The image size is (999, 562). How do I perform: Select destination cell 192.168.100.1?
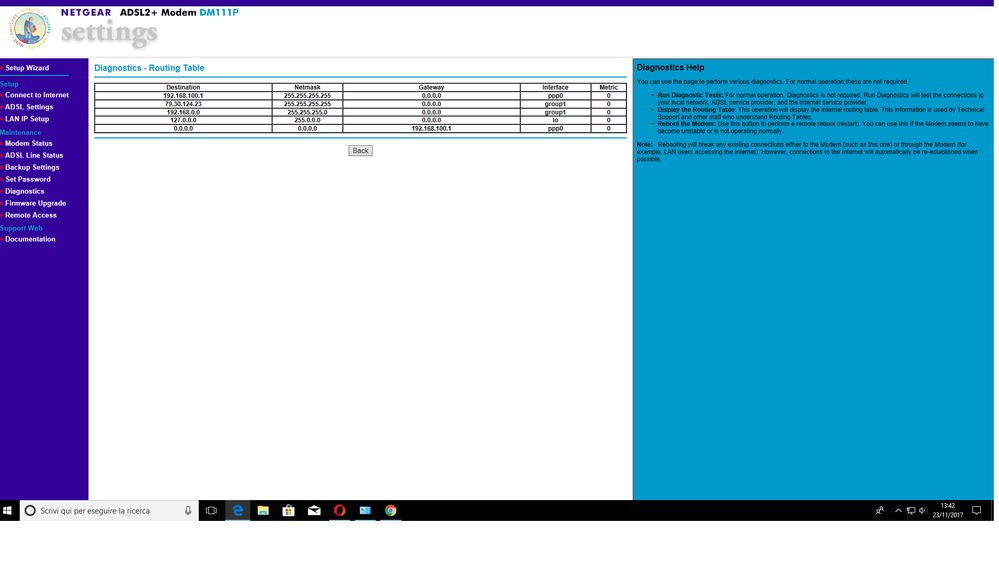[183, 96]
